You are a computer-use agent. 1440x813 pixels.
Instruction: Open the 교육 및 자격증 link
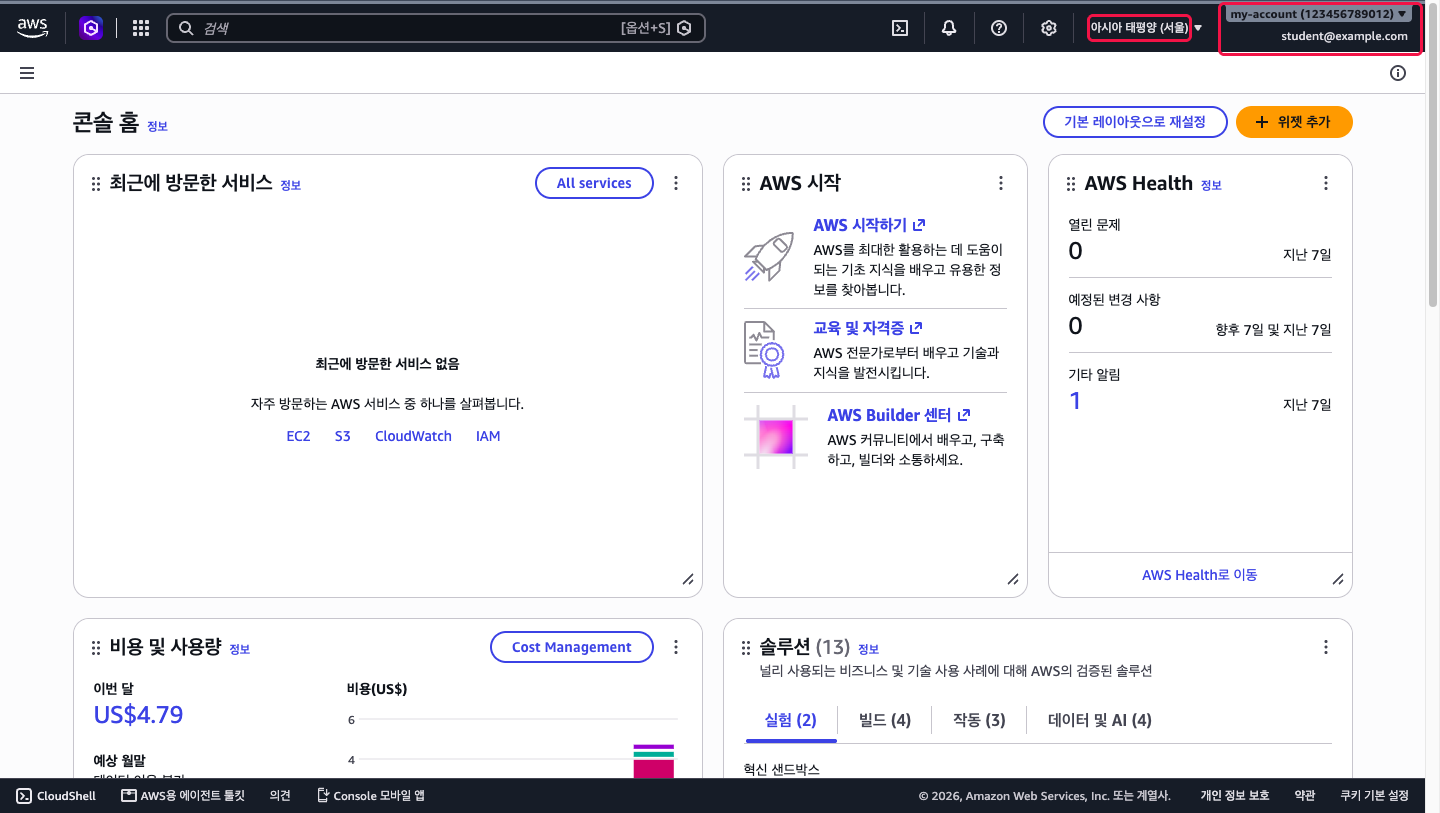(x=868, y=328)
